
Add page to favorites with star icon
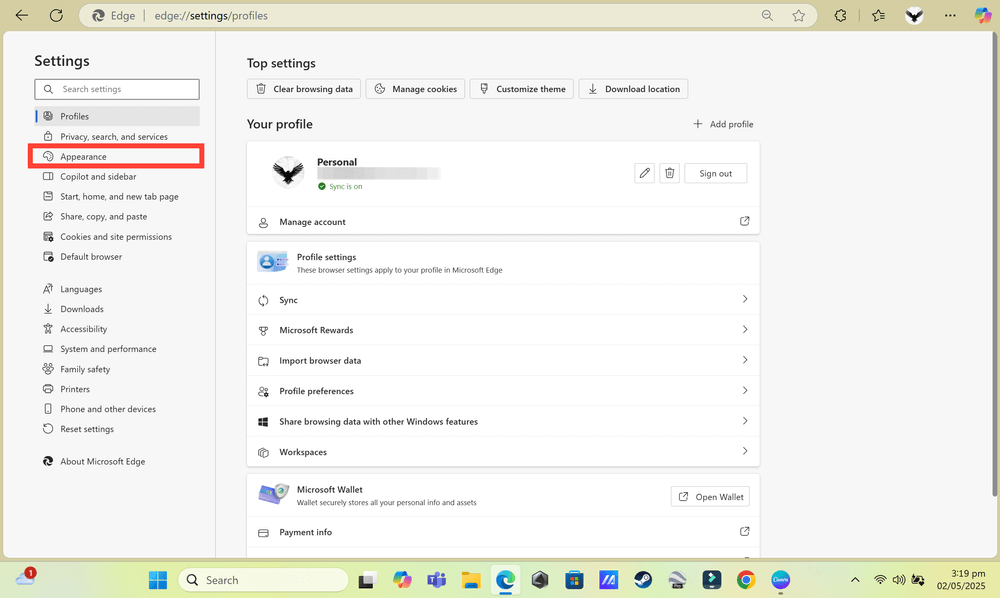(798, 15)
